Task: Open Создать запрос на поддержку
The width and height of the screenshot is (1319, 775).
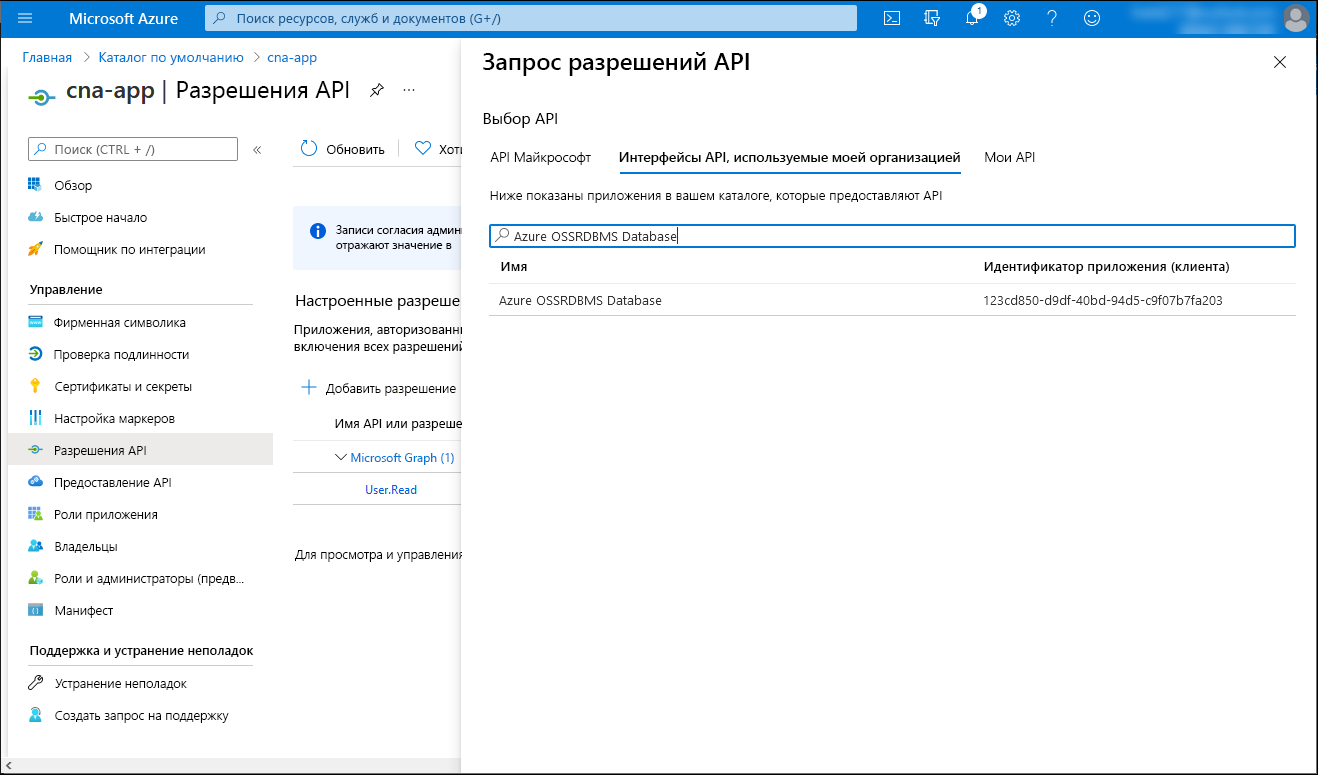Action: 140,715
